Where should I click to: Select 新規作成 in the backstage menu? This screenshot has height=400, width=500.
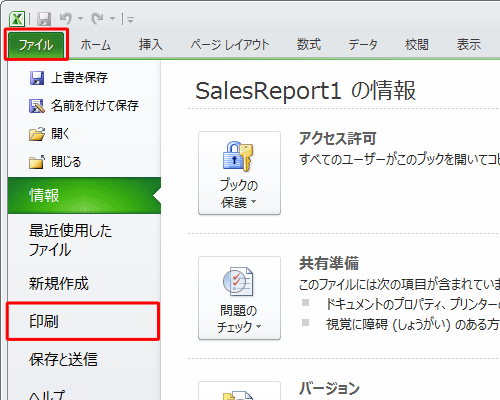(x=84, y=283)
